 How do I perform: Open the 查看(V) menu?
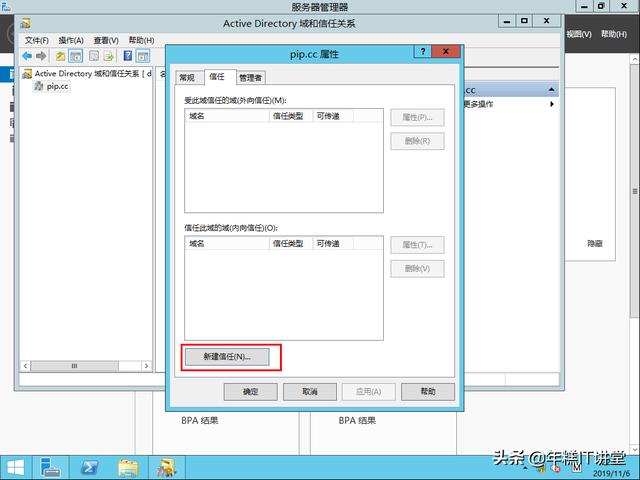[106, 40]
